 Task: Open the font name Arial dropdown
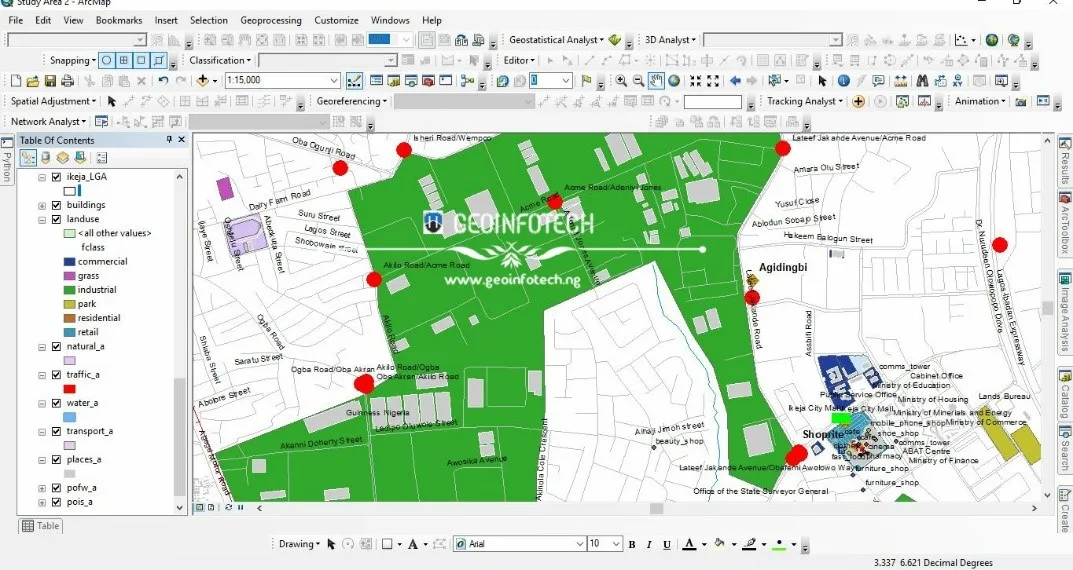(x=580, y=544)
